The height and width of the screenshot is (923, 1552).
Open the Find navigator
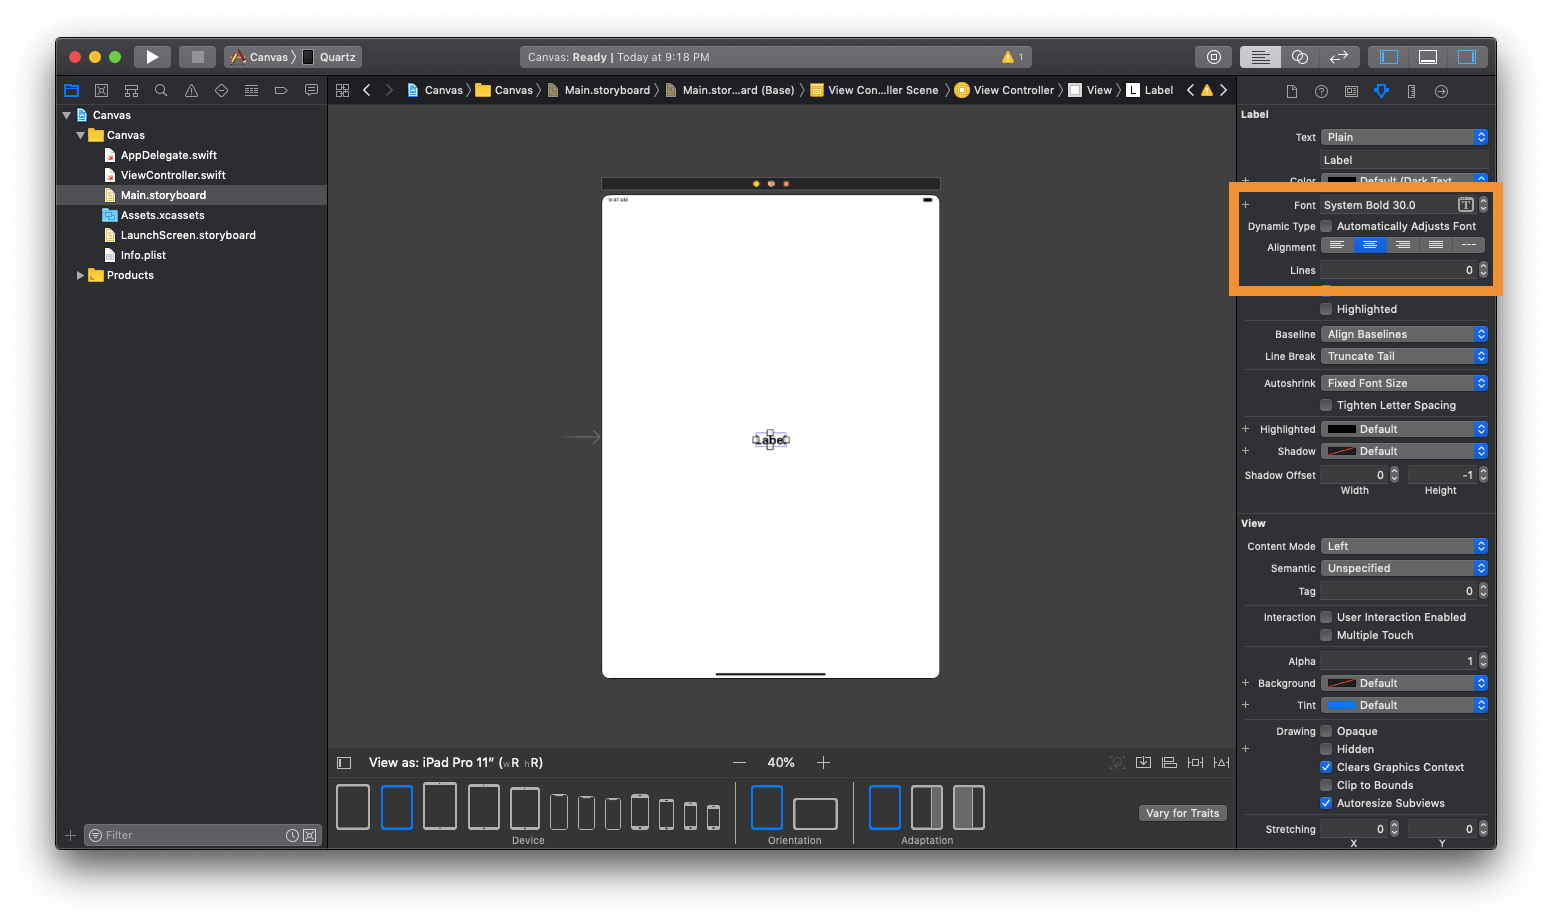click(x=161, y=91)
